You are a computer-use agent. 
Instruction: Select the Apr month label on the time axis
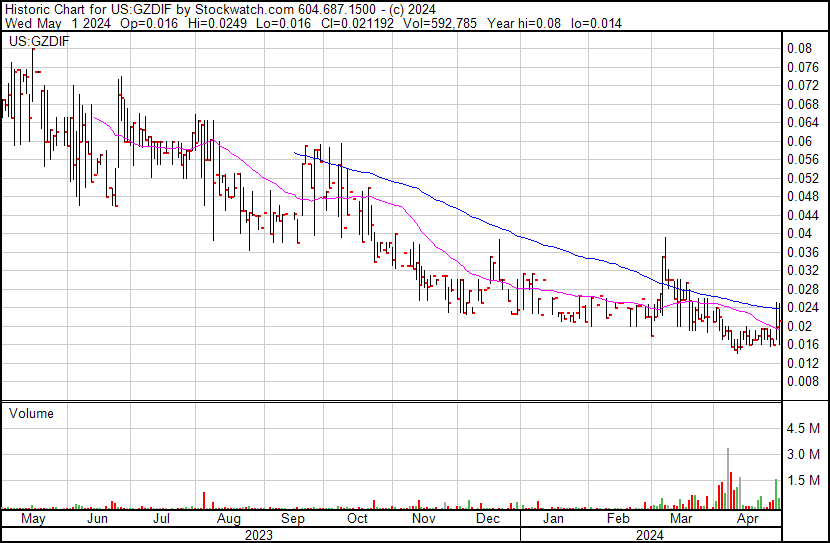[746, 519]
